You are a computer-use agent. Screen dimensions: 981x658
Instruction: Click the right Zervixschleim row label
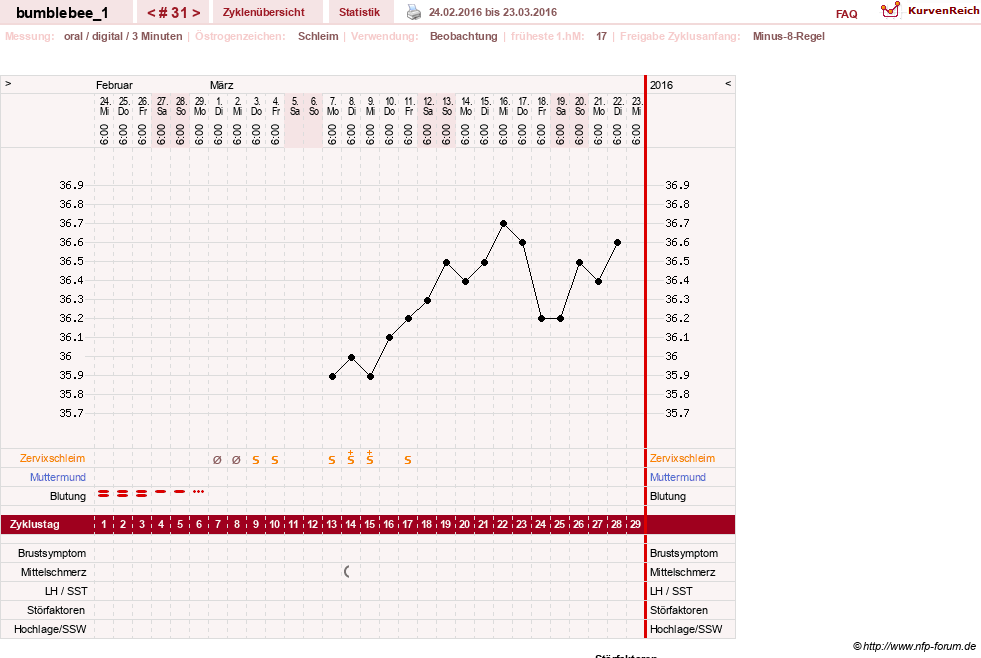pos(682,458)
